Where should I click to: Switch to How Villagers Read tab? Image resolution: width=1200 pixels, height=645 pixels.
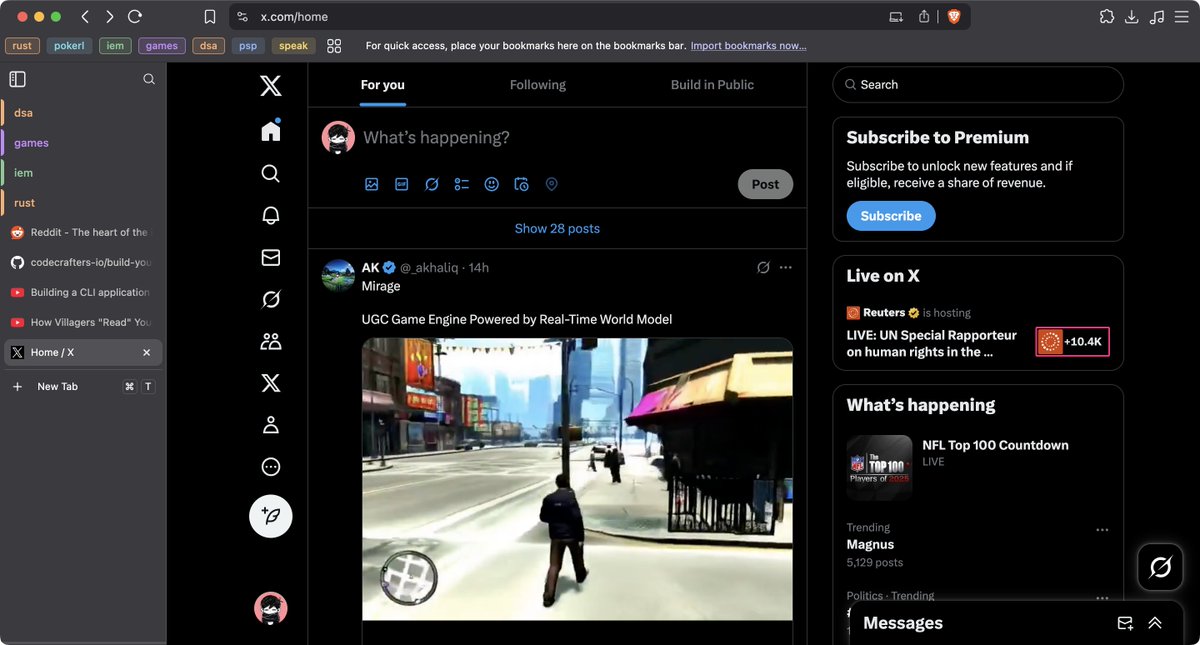[x=81, y=322]
